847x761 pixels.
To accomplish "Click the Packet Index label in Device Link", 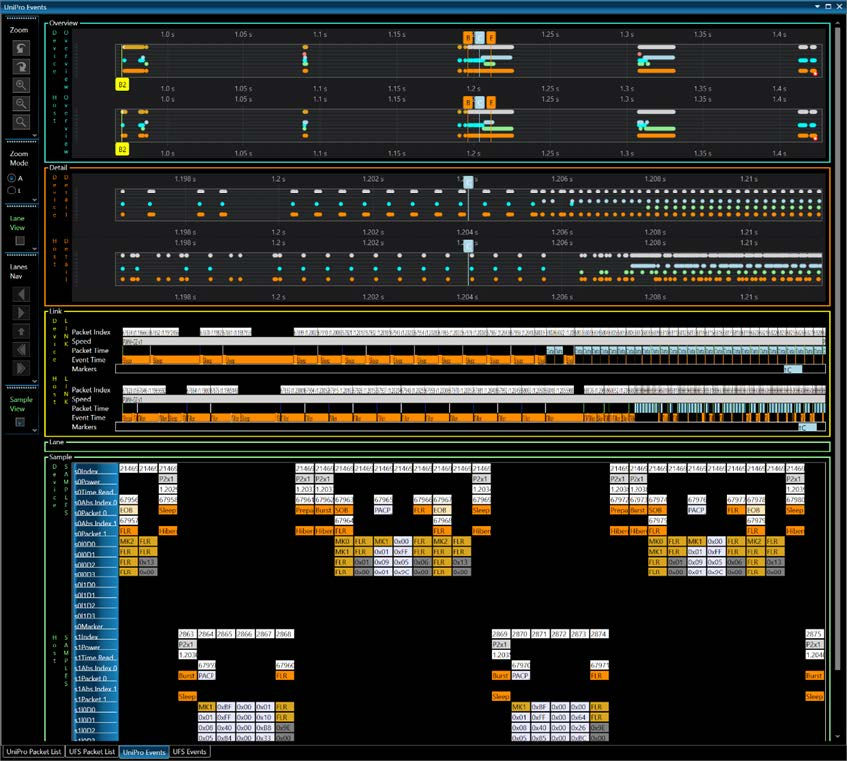I will 91,332.
